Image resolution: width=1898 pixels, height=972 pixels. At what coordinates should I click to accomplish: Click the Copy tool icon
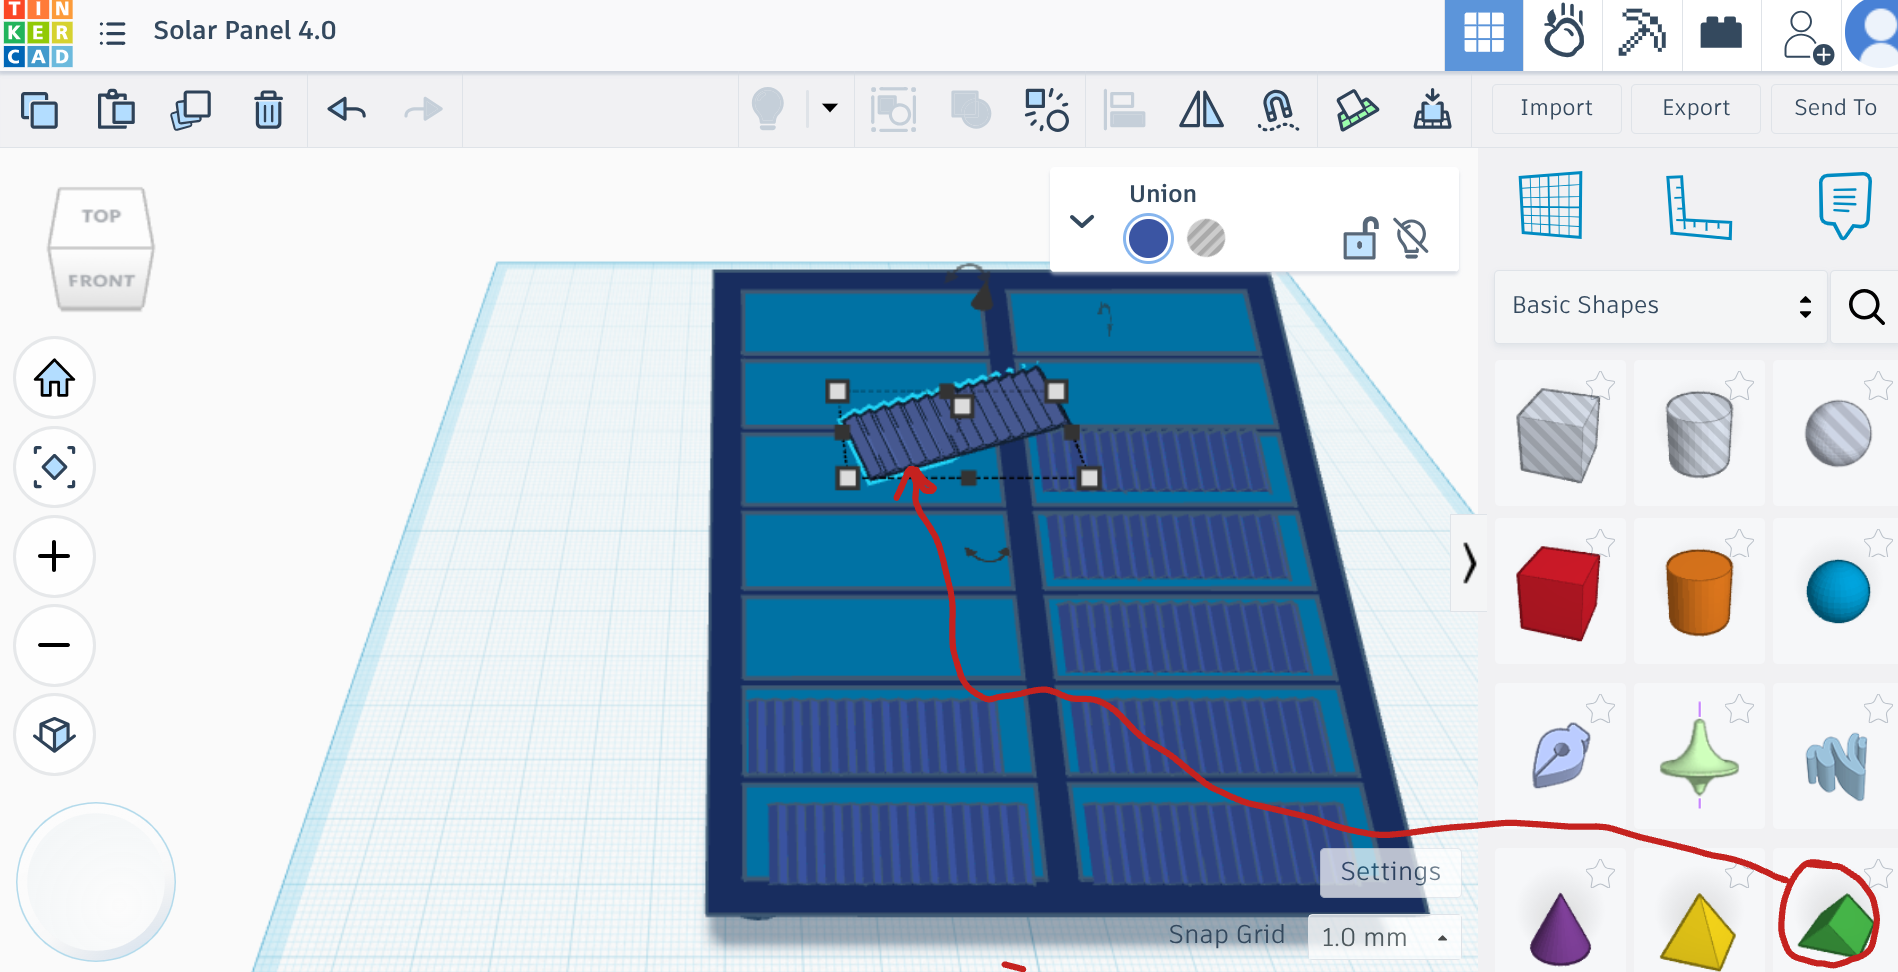point(40,110)
